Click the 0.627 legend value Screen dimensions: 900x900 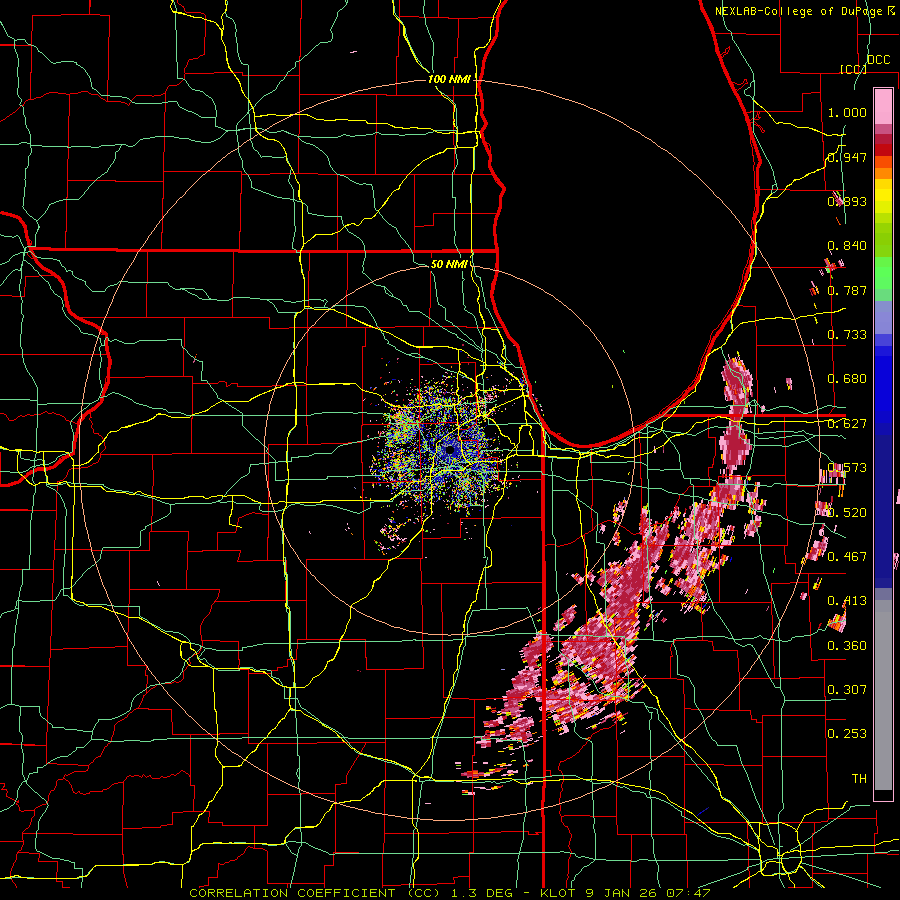click(x=847, y=424)
